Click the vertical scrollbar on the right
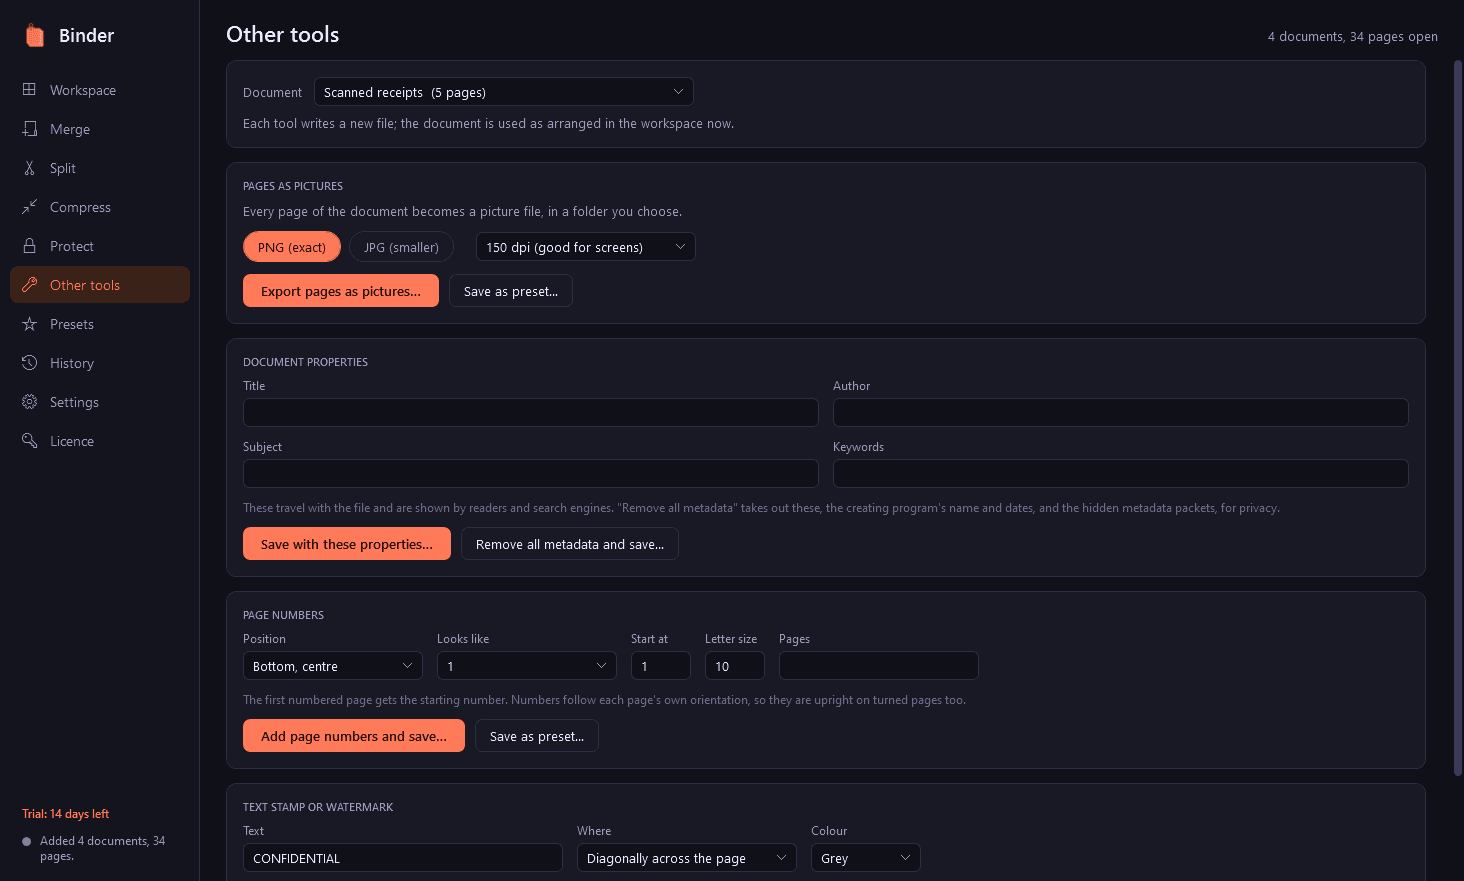Image resolution: width=1464 pixels, height=881 pixels. pos(1458,417)
